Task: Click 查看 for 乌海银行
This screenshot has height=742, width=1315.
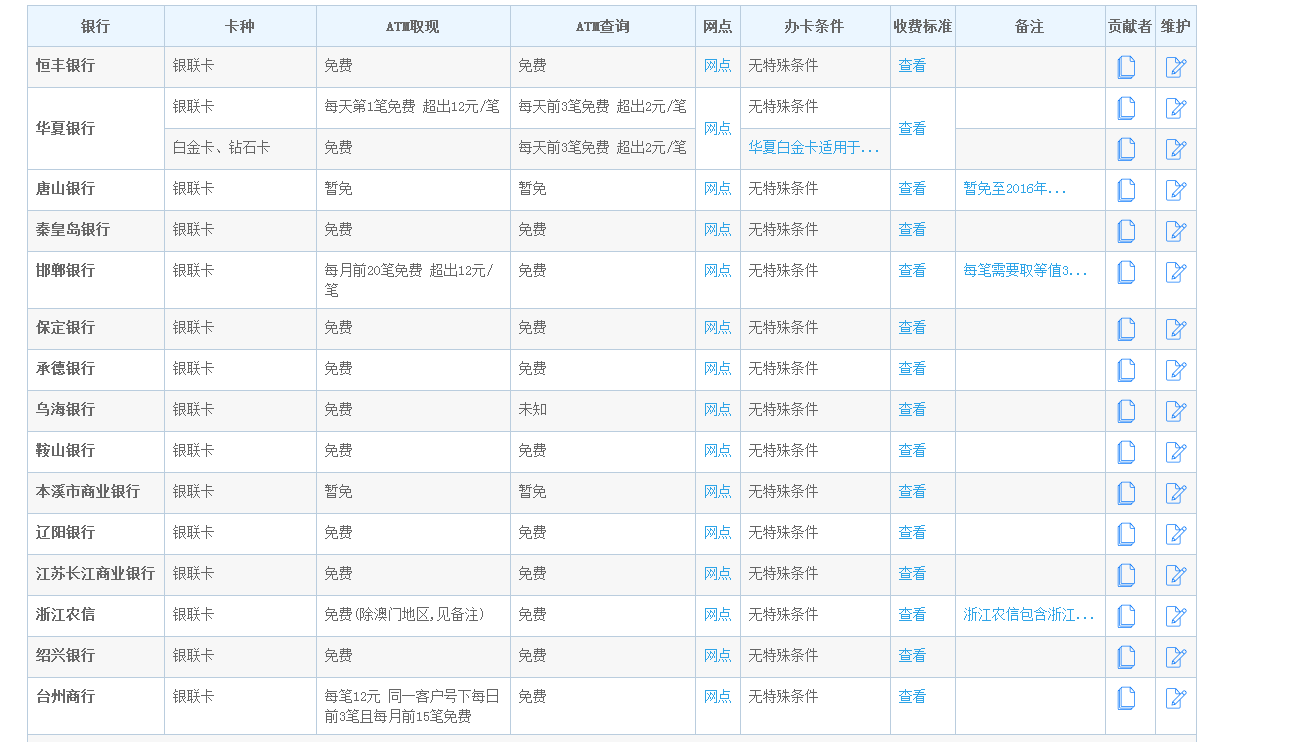Action: click(x=912, y=409)
